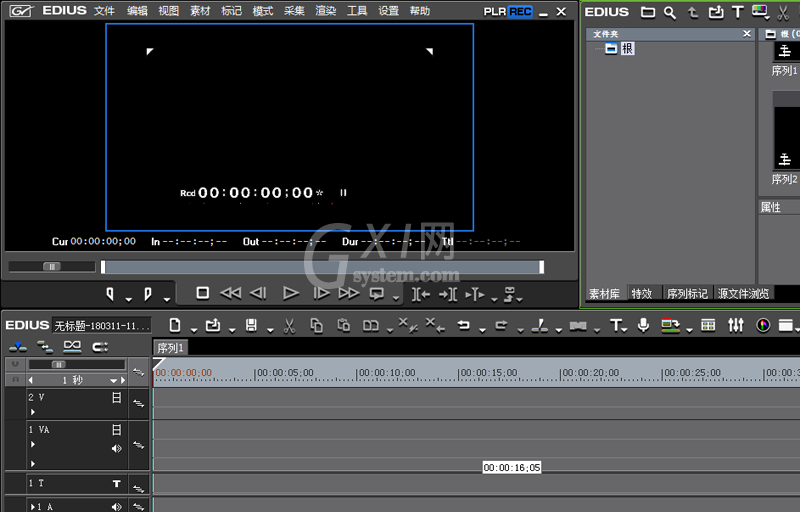
Task: Click New sequence icon in timeline toolbar
Action: point(175,325)
